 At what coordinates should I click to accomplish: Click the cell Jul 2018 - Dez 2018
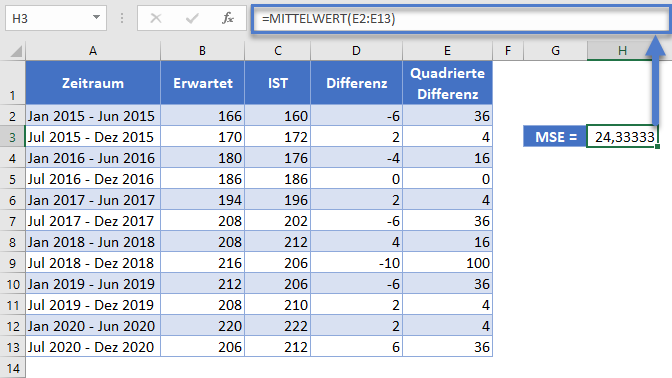(x=93, y=263)
